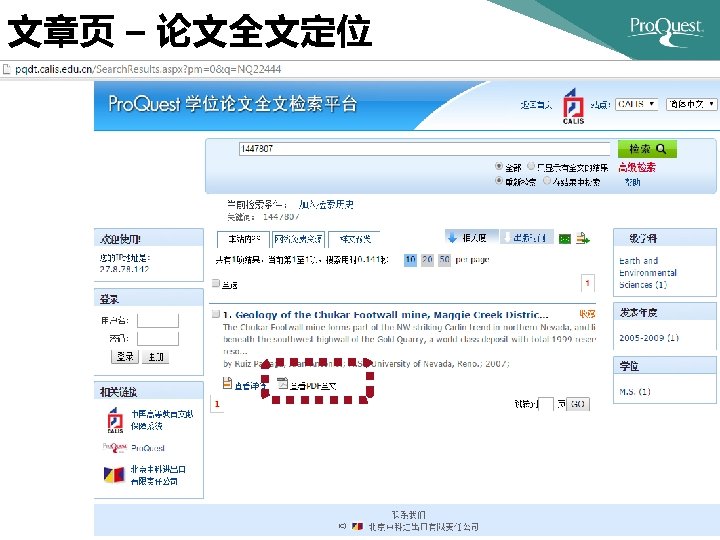
Task: Tick the checkbox beside result 1 Geology title
Action: pyautogui.click(x=216, y=314)
